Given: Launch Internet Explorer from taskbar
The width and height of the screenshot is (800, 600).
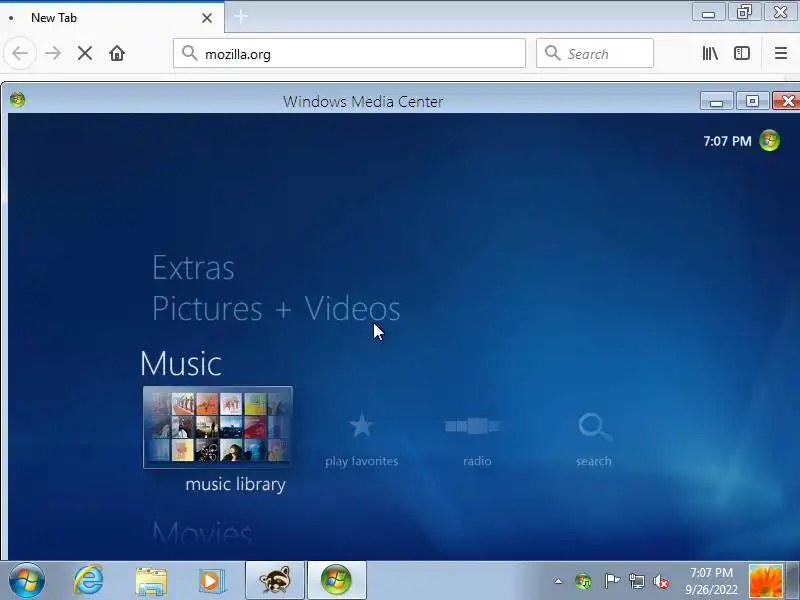Looking at the screenshot, I should point(88,580).
